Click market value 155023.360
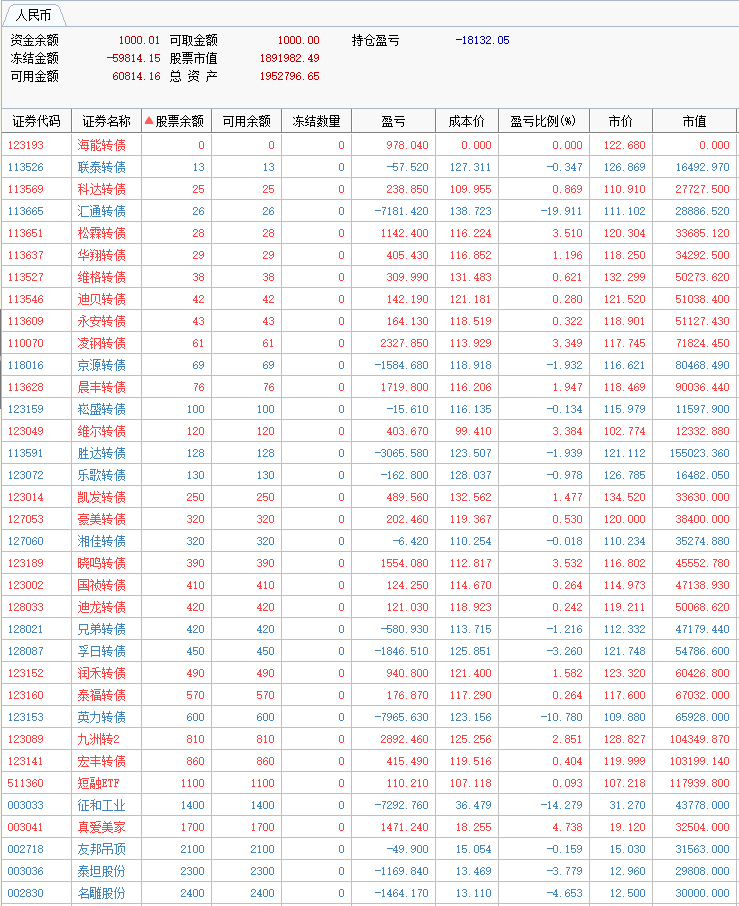 [x=700, y=453]
